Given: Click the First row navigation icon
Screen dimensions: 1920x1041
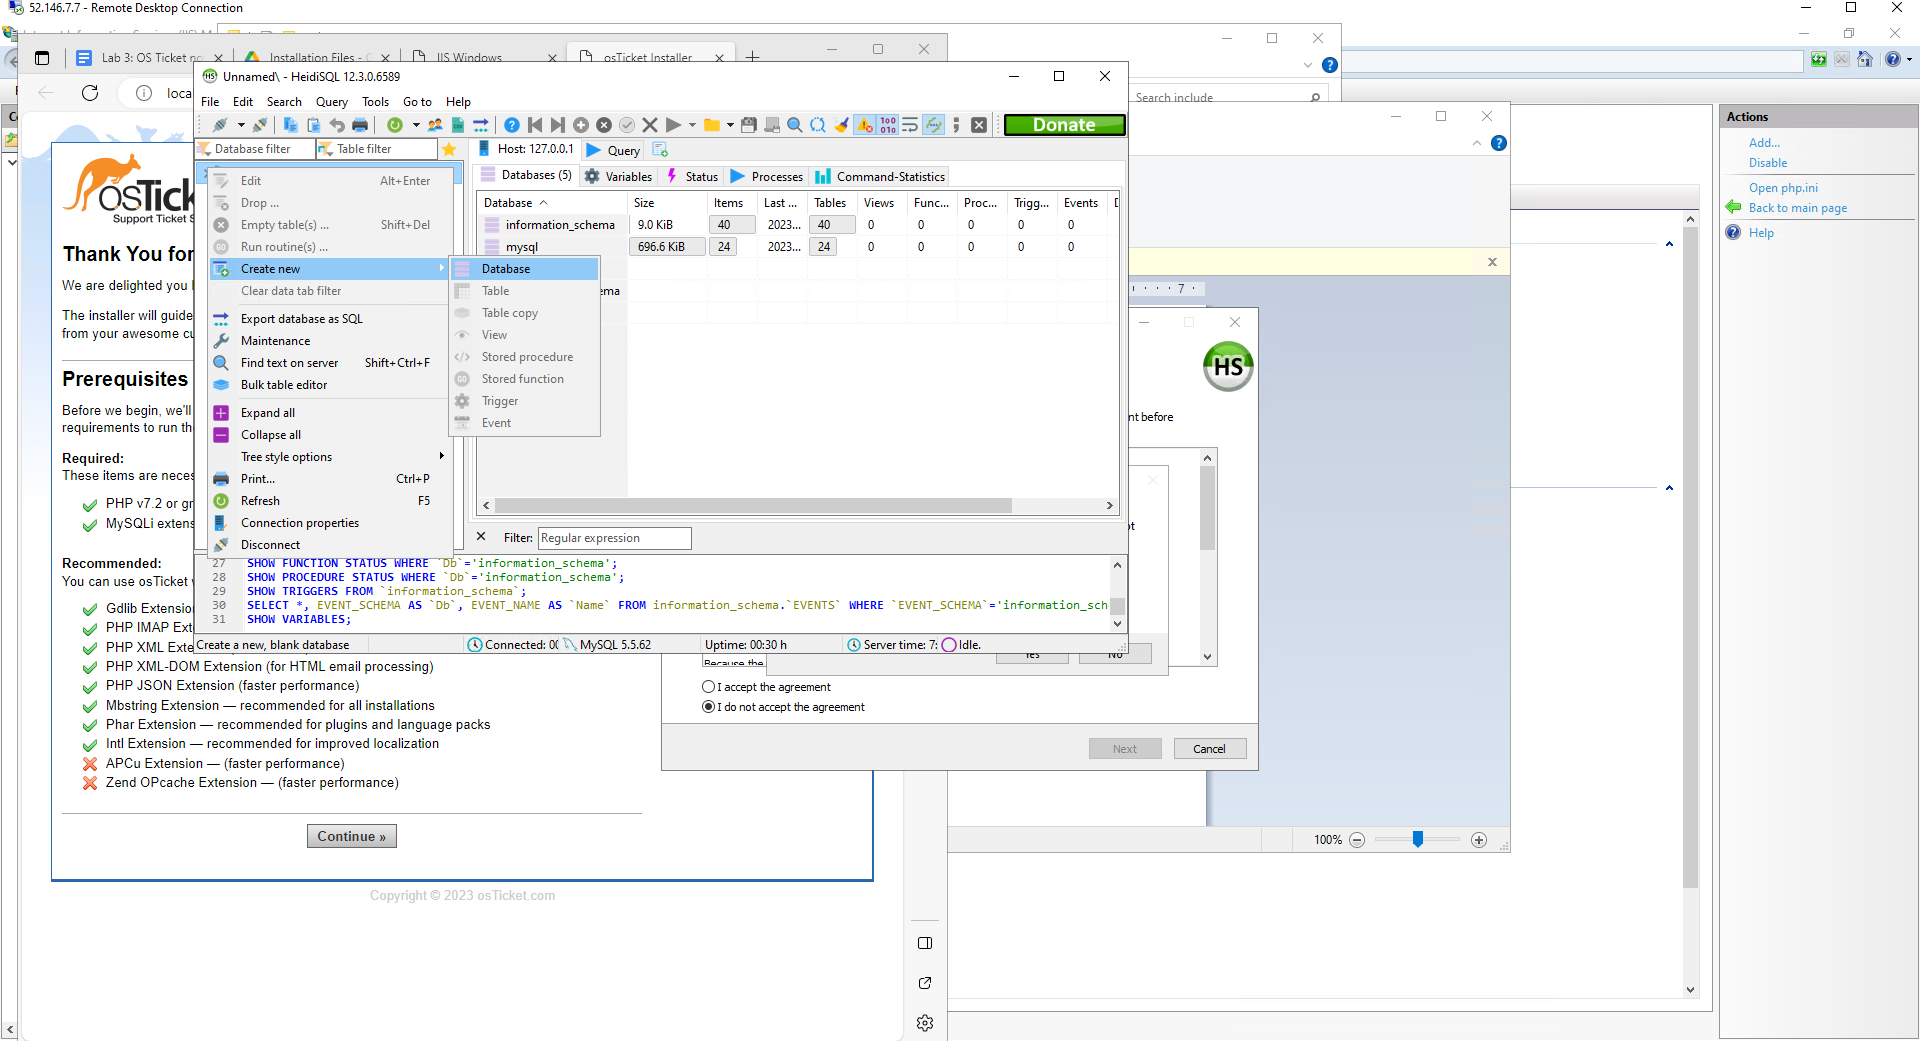Looking at the screenshot, I should point(535,125).
